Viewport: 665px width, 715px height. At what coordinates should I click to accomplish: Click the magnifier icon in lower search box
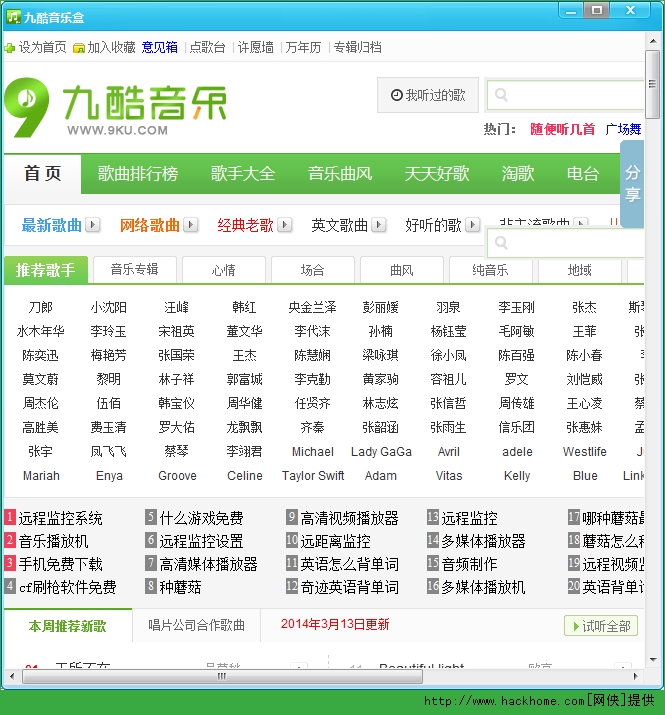[x=501, y=243]
